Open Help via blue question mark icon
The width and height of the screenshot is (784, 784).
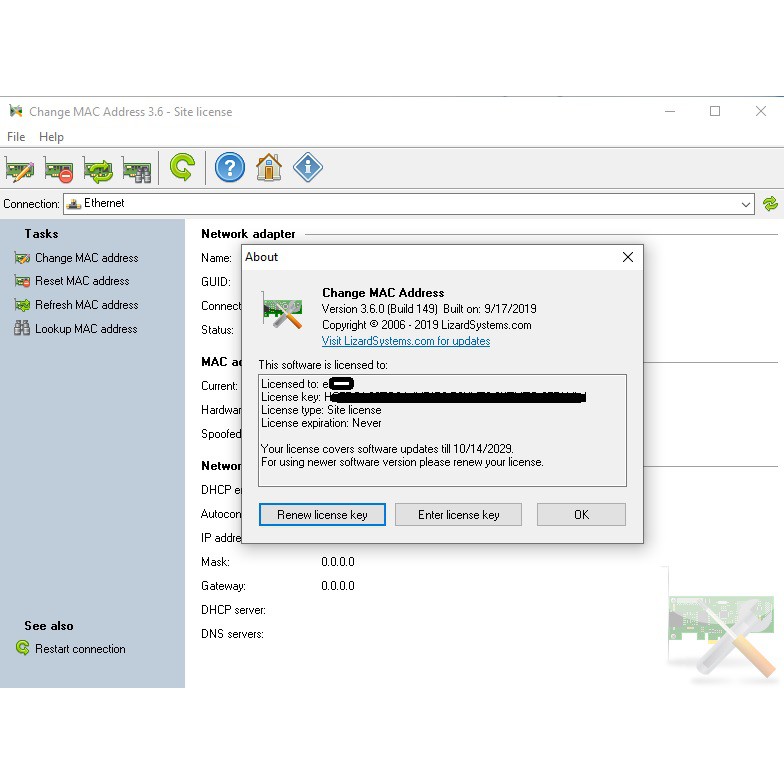(x=230, y=168)
